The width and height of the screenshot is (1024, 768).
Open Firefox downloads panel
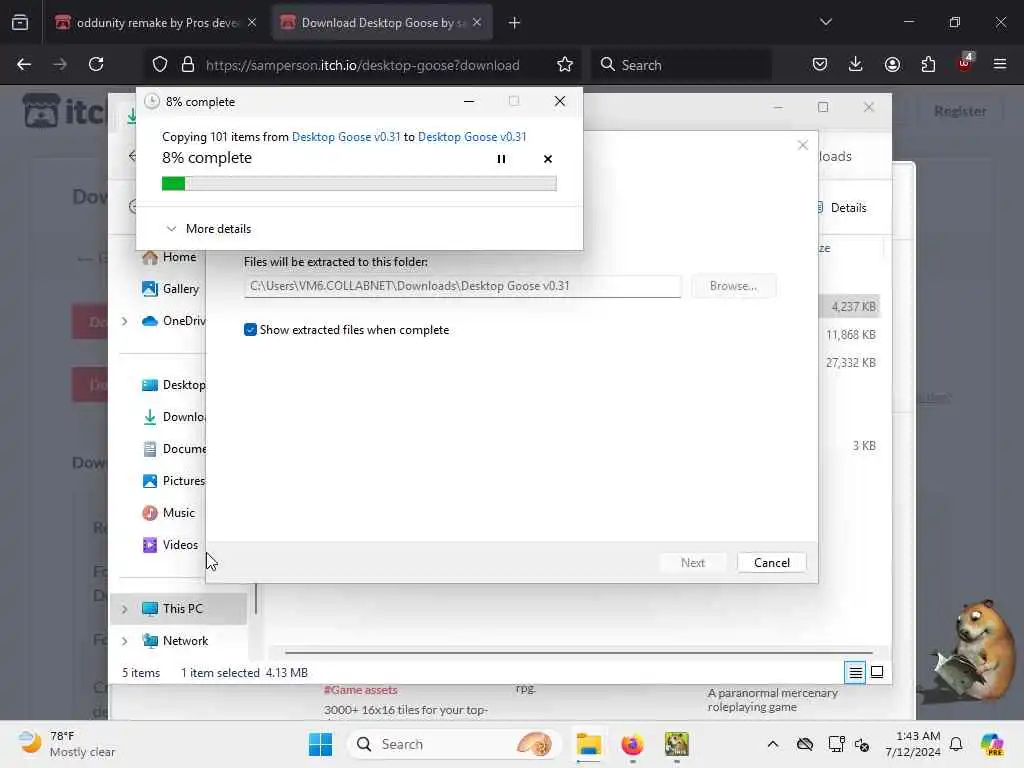[x=856, y=65]
